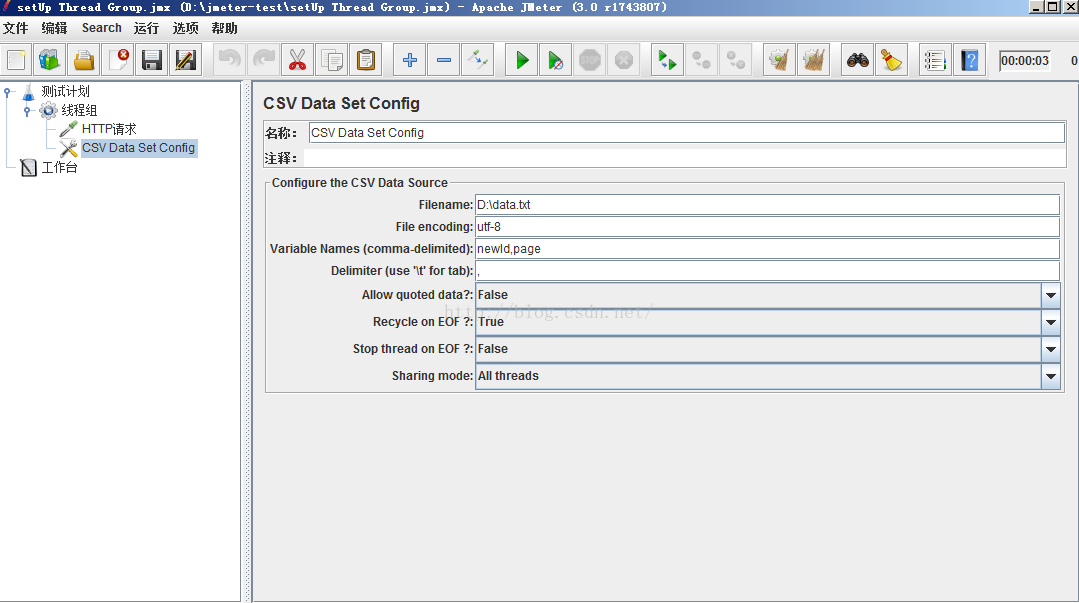
Task: Select the 测试计划 tree node
Action: pos(65,92)
